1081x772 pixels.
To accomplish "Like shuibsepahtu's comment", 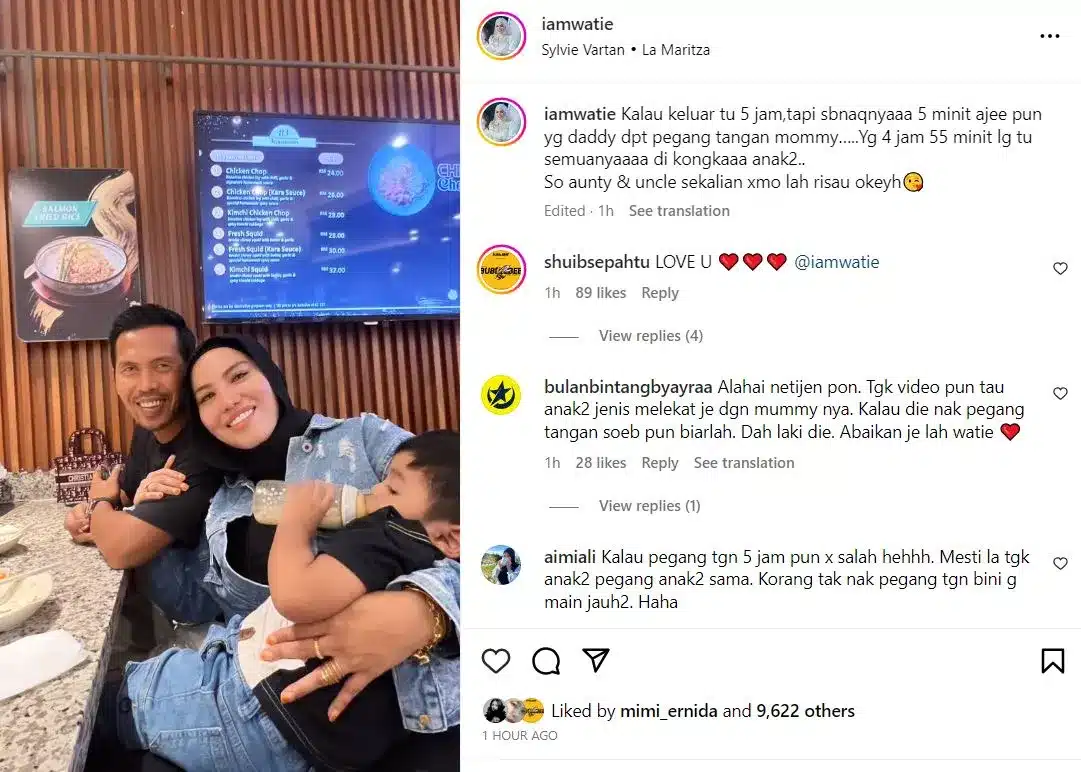I will [x=1060, y=268].
